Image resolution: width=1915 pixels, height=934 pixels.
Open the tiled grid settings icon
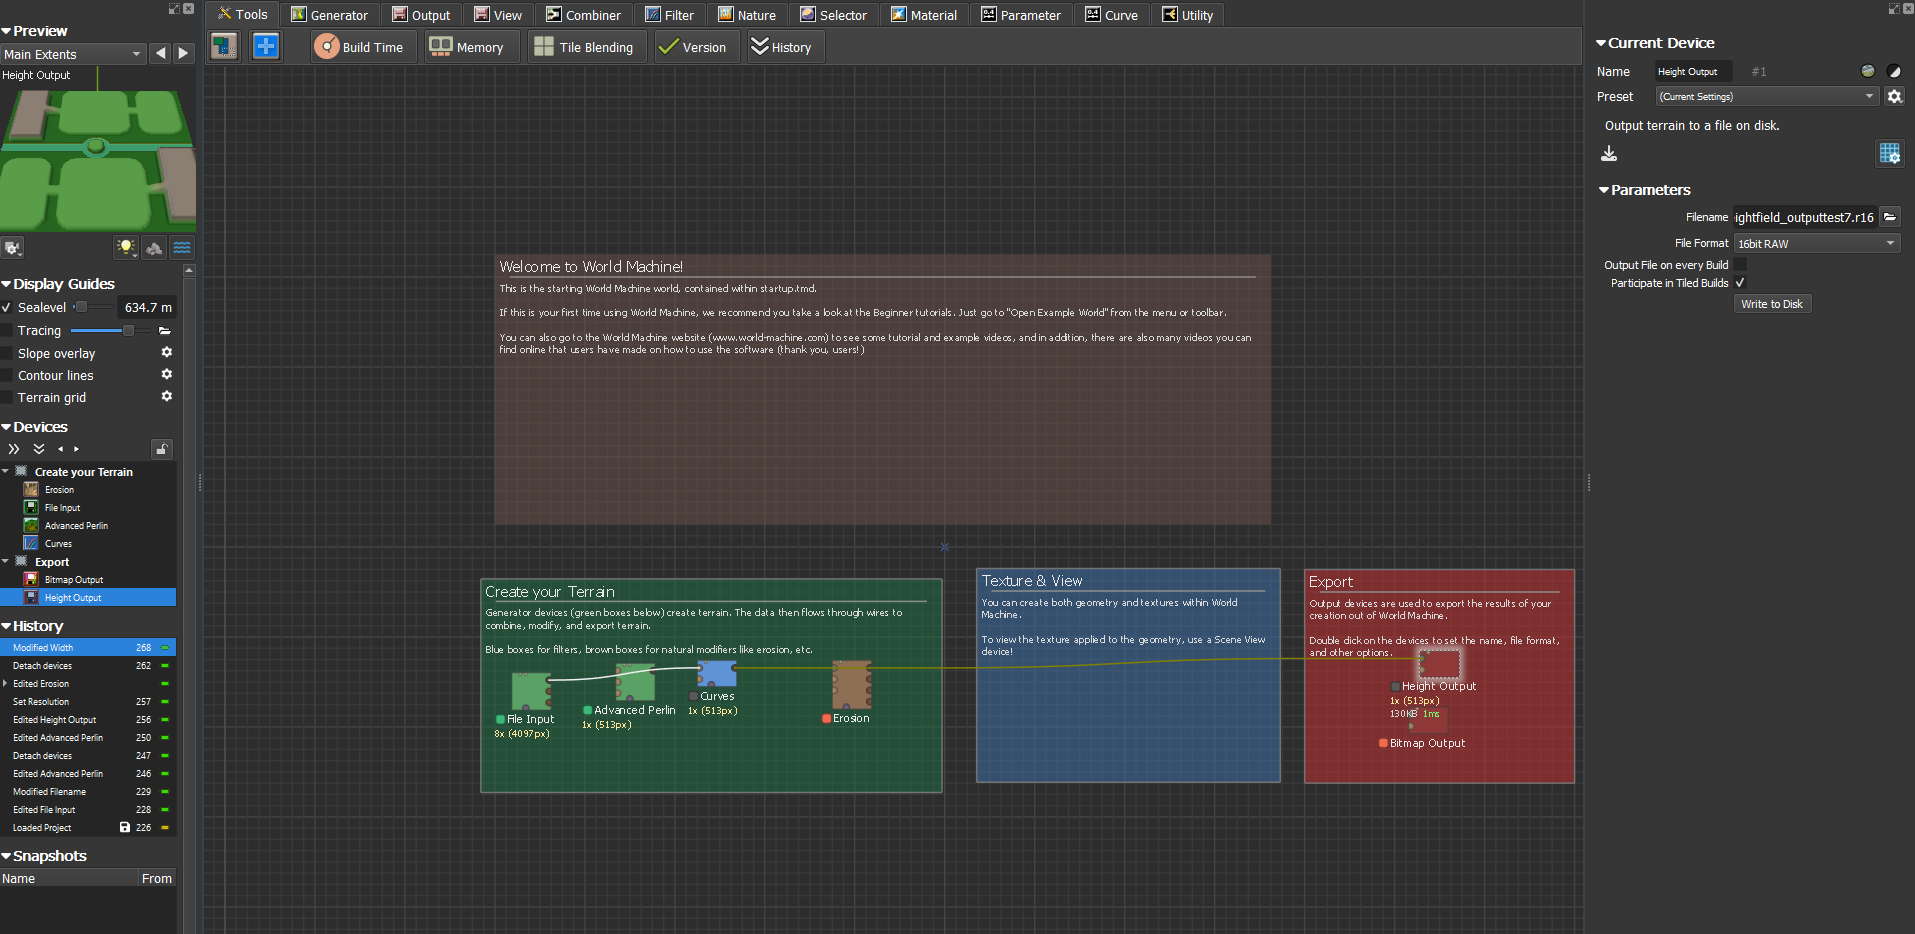[1889, 153]
